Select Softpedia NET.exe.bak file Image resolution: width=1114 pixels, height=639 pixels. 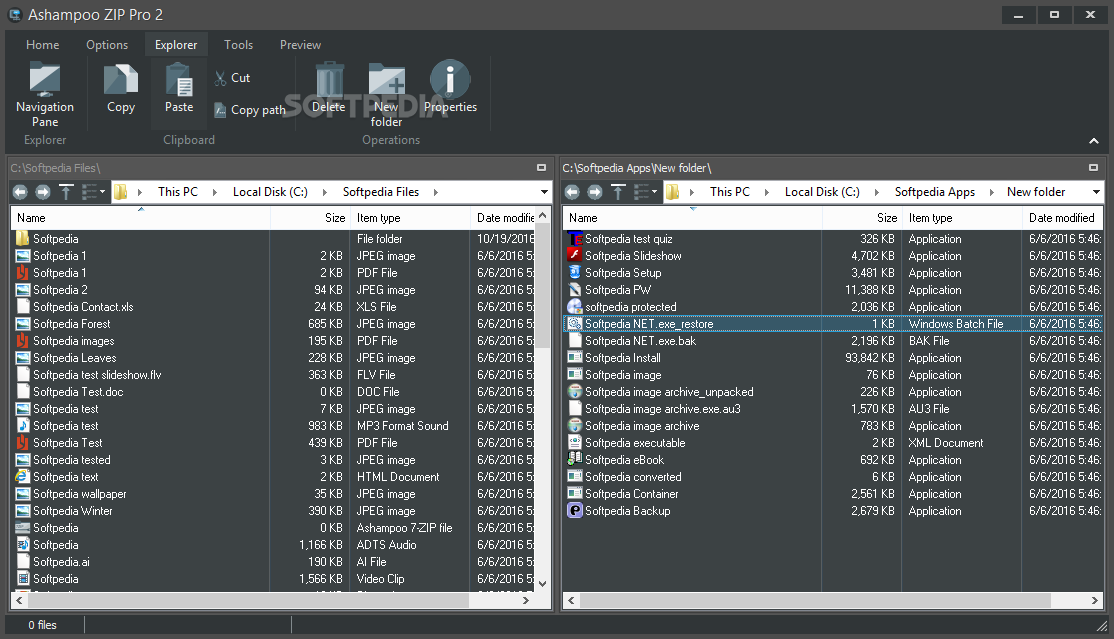(x=833, y=341)
